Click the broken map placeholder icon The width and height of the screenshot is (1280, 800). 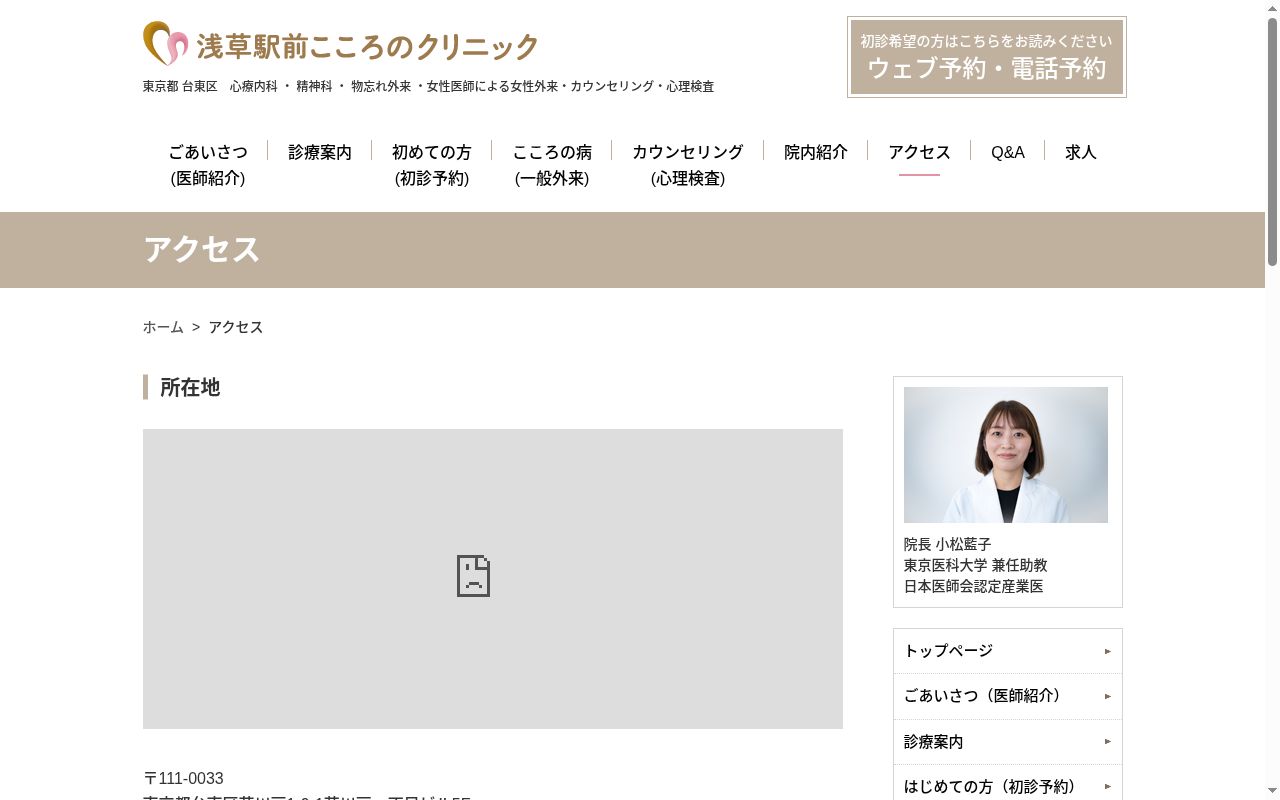473,576
